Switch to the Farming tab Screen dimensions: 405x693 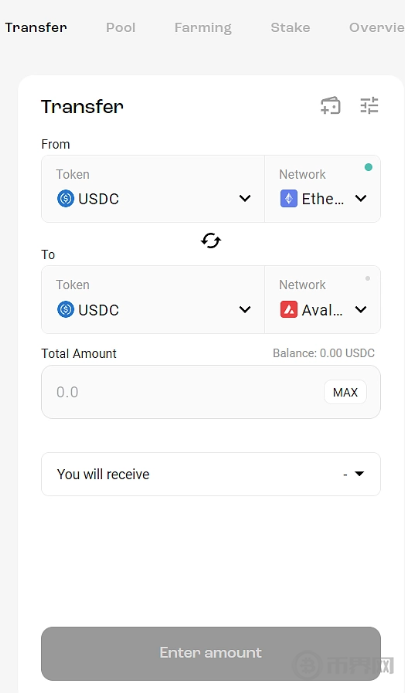[203, 28]
